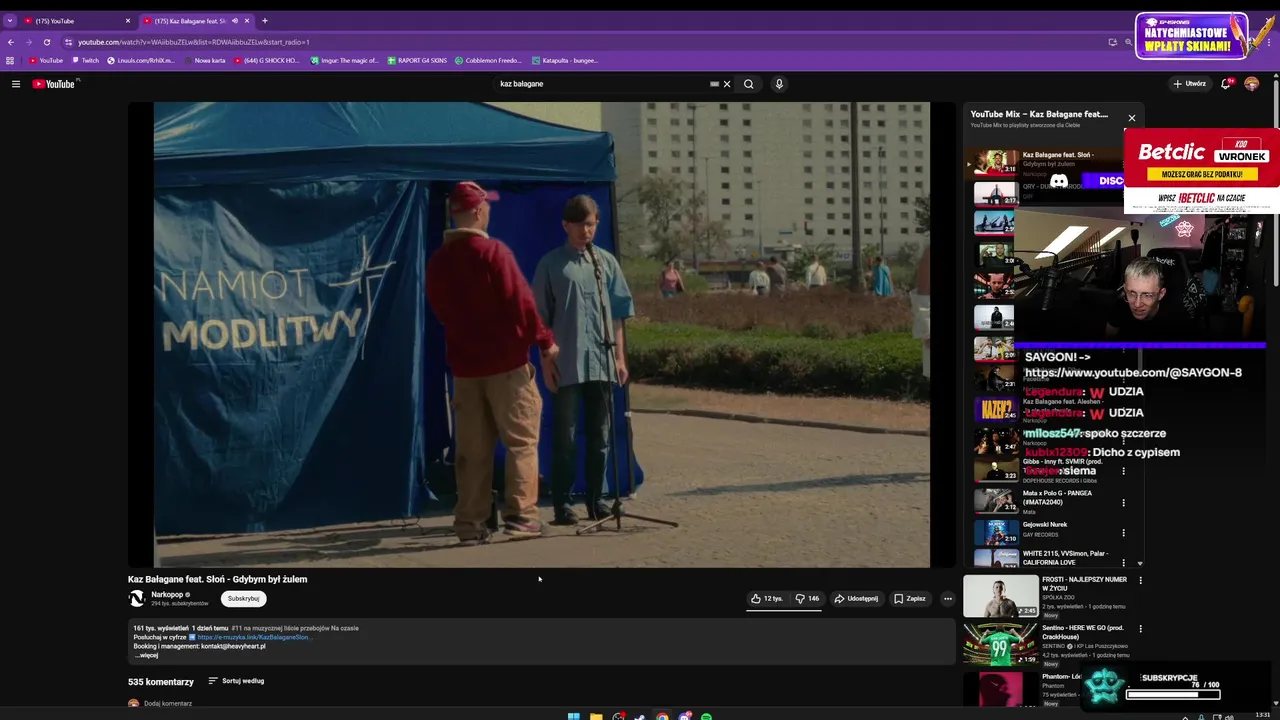The width and height of the screenshot is (1280, 720).
Task: Open options for FROSTI recommended video
Action: click(1140, 580)
